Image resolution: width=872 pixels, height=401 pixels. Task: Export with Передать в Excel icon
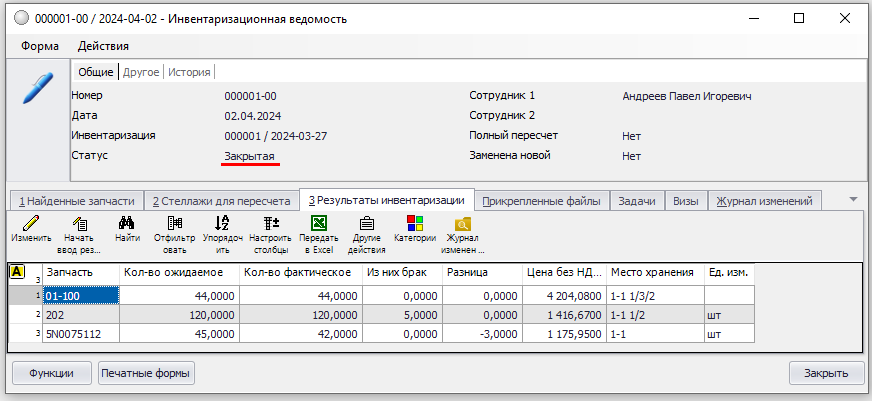point(318,224)
